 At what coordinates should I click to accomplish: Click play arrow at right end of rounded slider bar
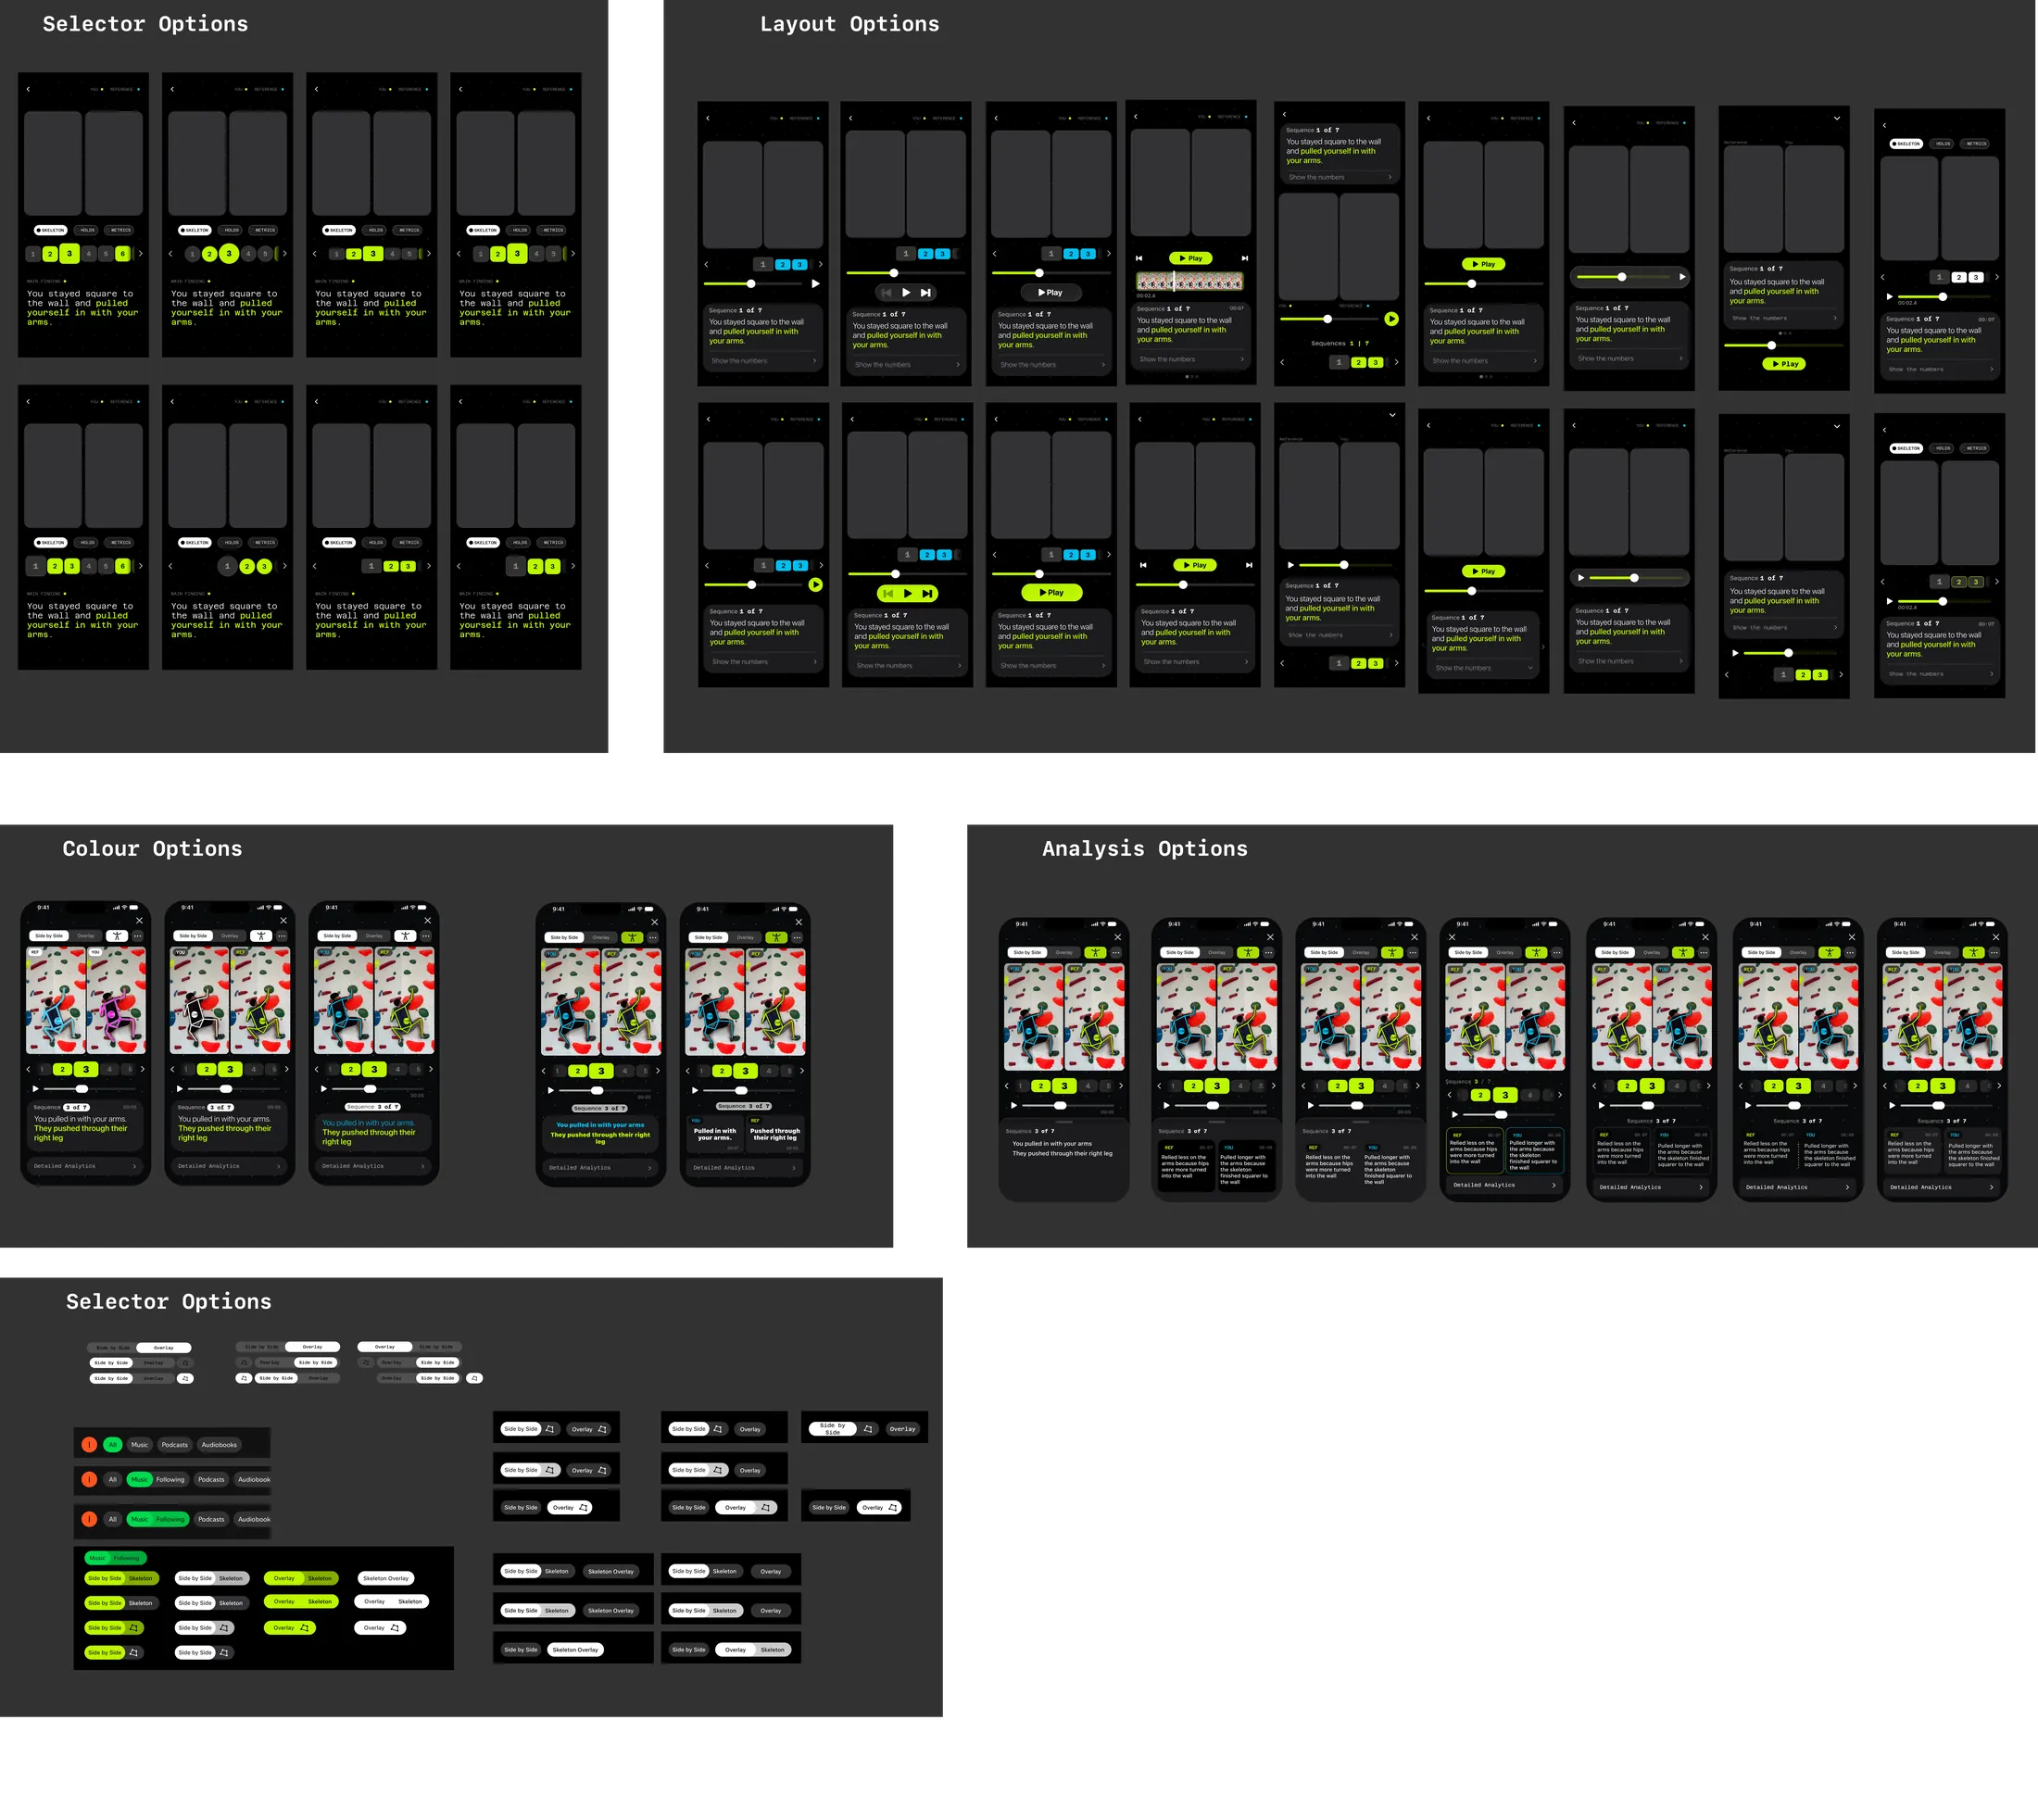coord(1682,277)
